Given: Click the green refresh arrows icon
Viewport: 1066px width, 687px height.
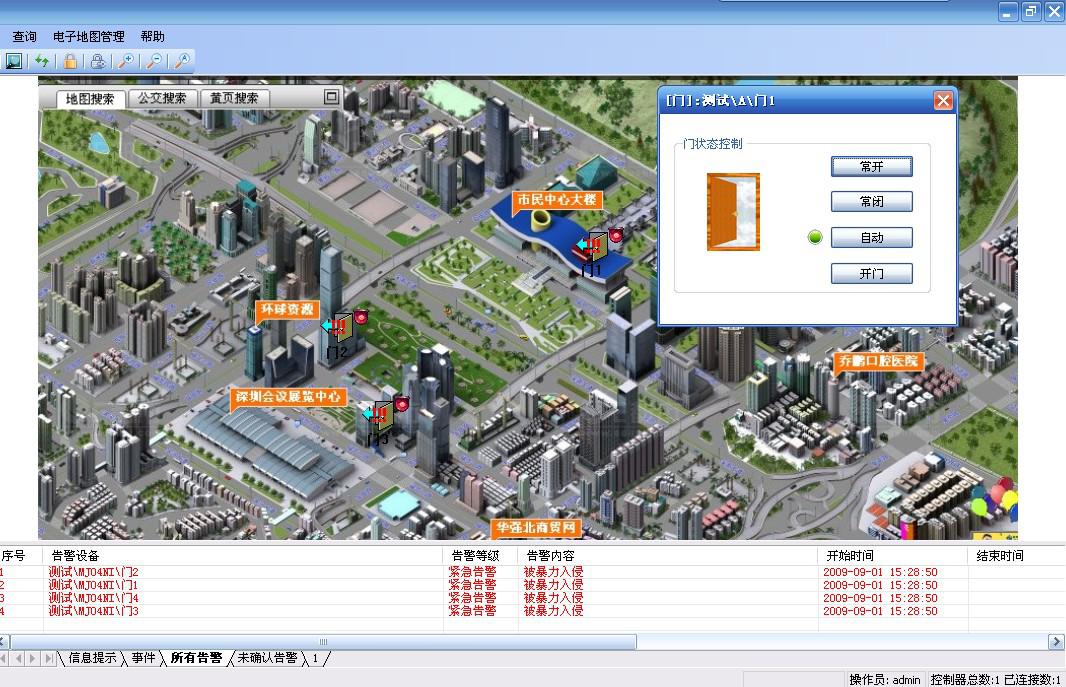Looking at the screenshot, I should [x=42, y=61].
